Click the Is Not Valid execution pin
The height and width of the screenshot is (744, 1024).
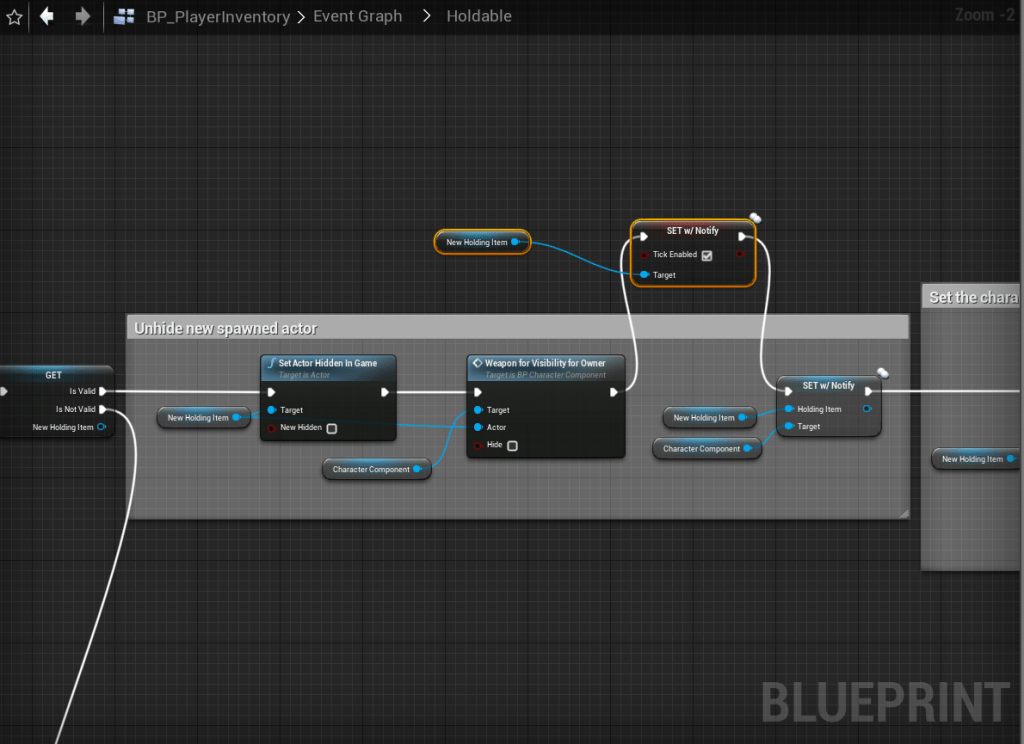point(103,409)
